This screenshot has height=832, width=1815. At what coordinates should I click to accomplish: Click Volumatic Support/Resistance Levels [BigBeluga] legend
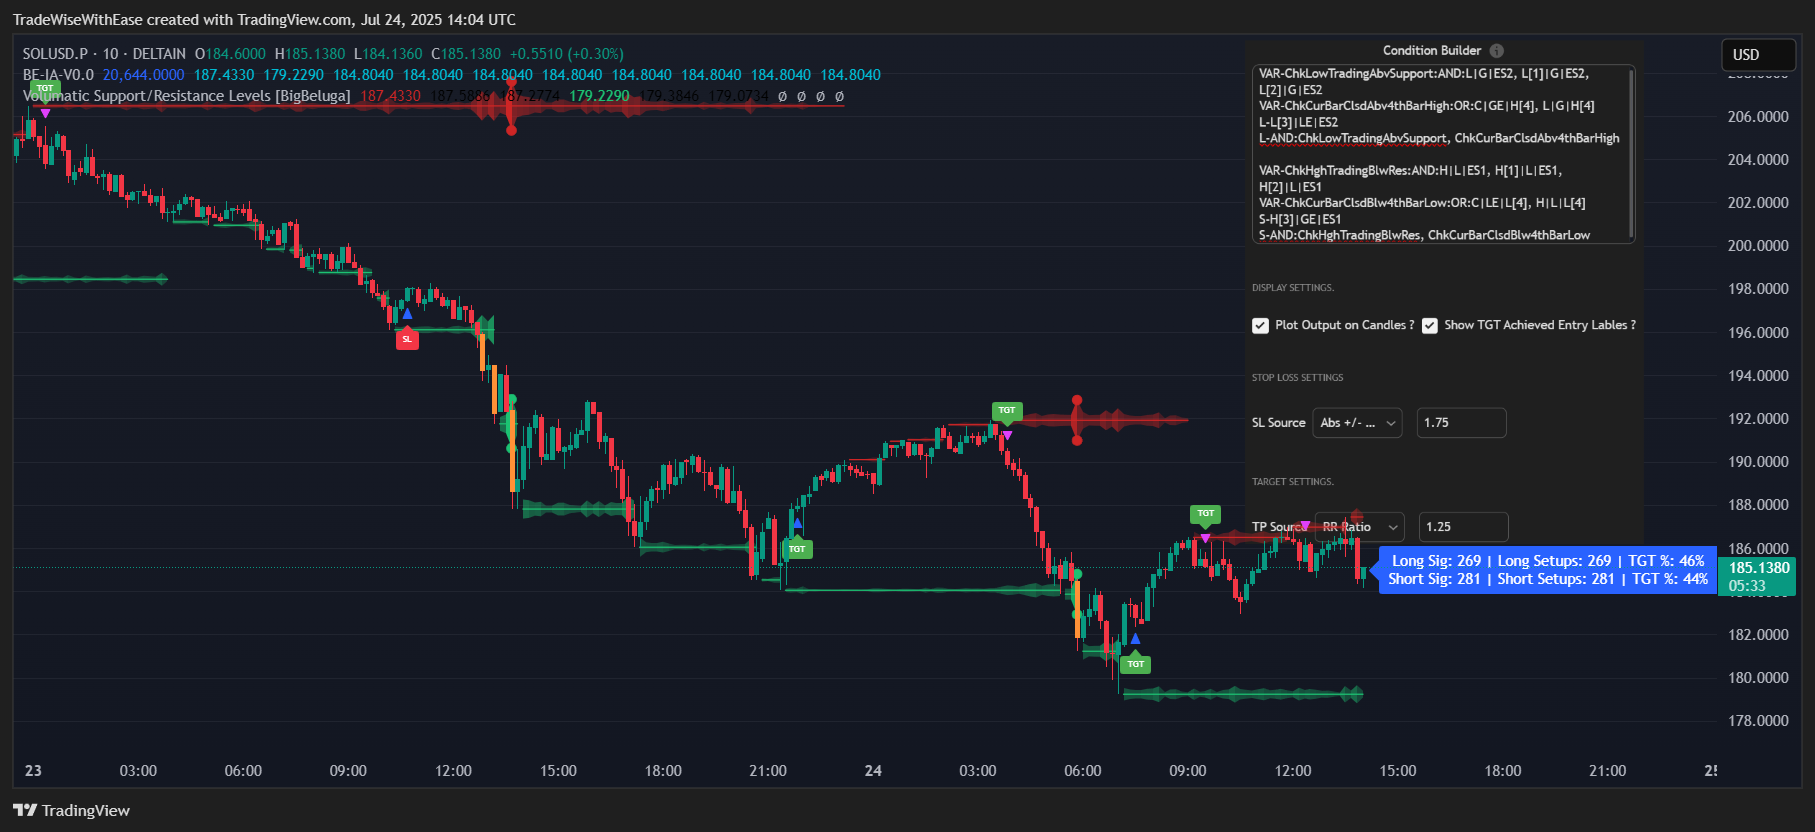tap(186, 96)
